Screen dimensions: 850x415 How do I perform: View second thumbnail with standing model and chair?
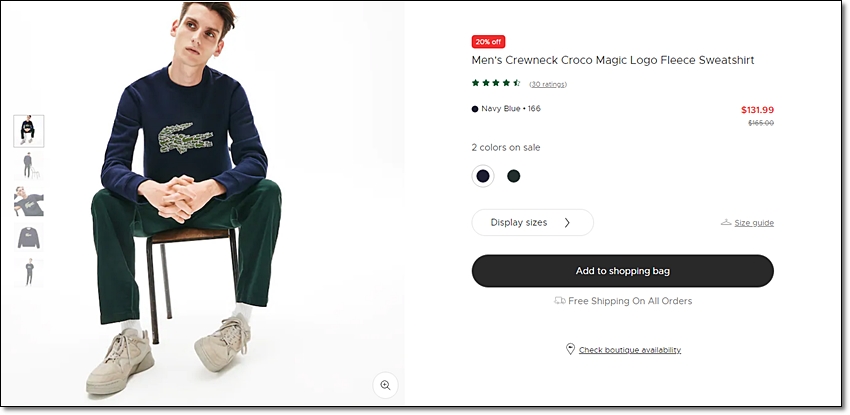(x=29, y=166)
